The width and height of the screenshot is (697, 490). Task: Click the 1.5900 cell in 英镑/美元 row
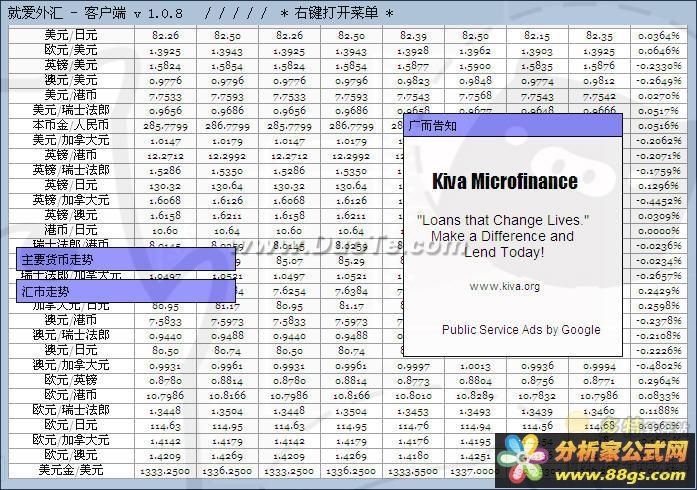point(475,66)
